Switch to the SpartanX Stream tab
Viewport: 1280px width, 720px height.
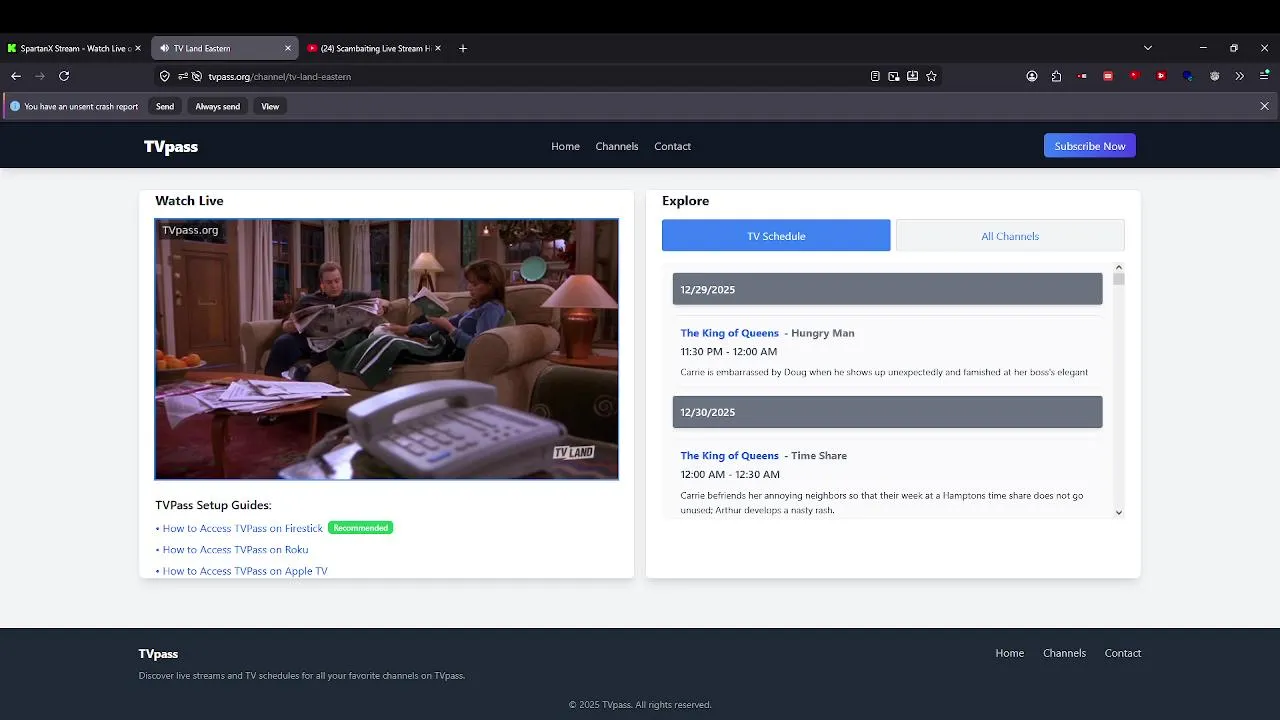pyautogui.click(x=75, y=48)
